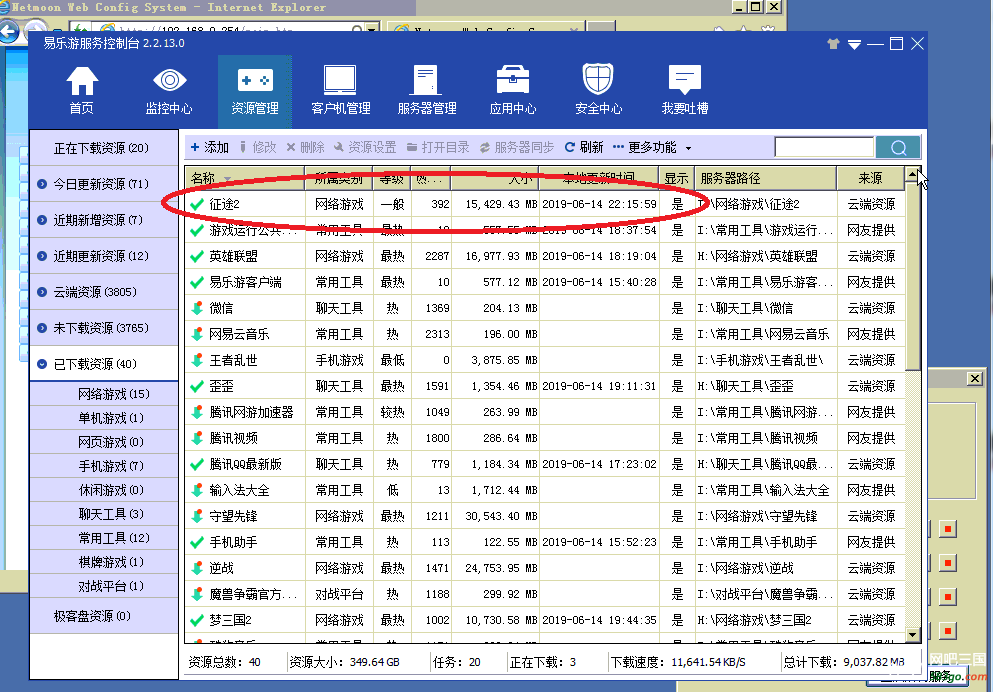Viewport: 993px width, 692px height.
Task: Expand 云端资源 (3805) category
Action: click(x=104, y=293)
